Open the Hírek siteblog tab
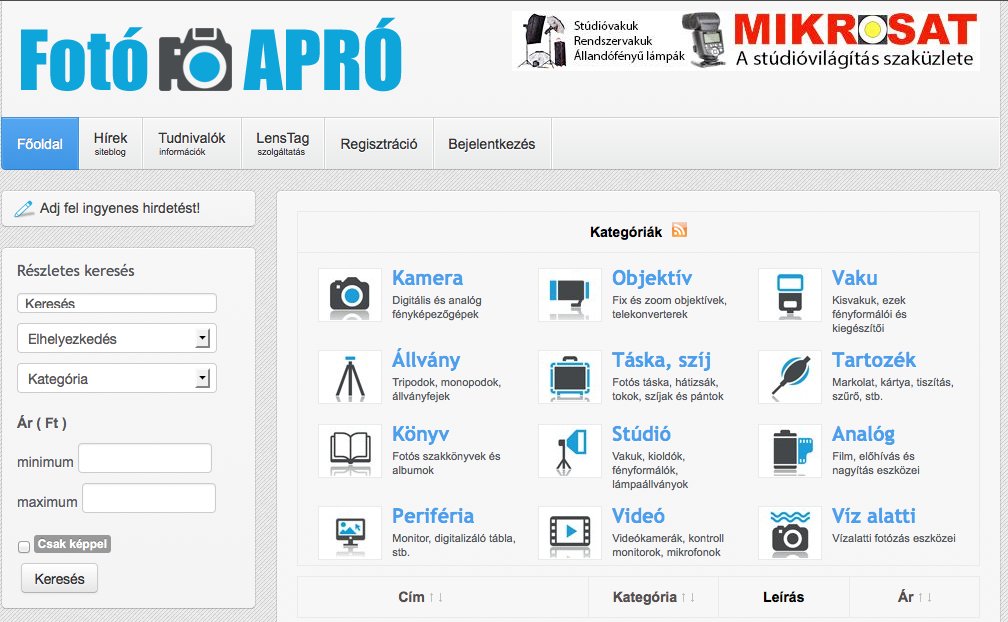 111,144
